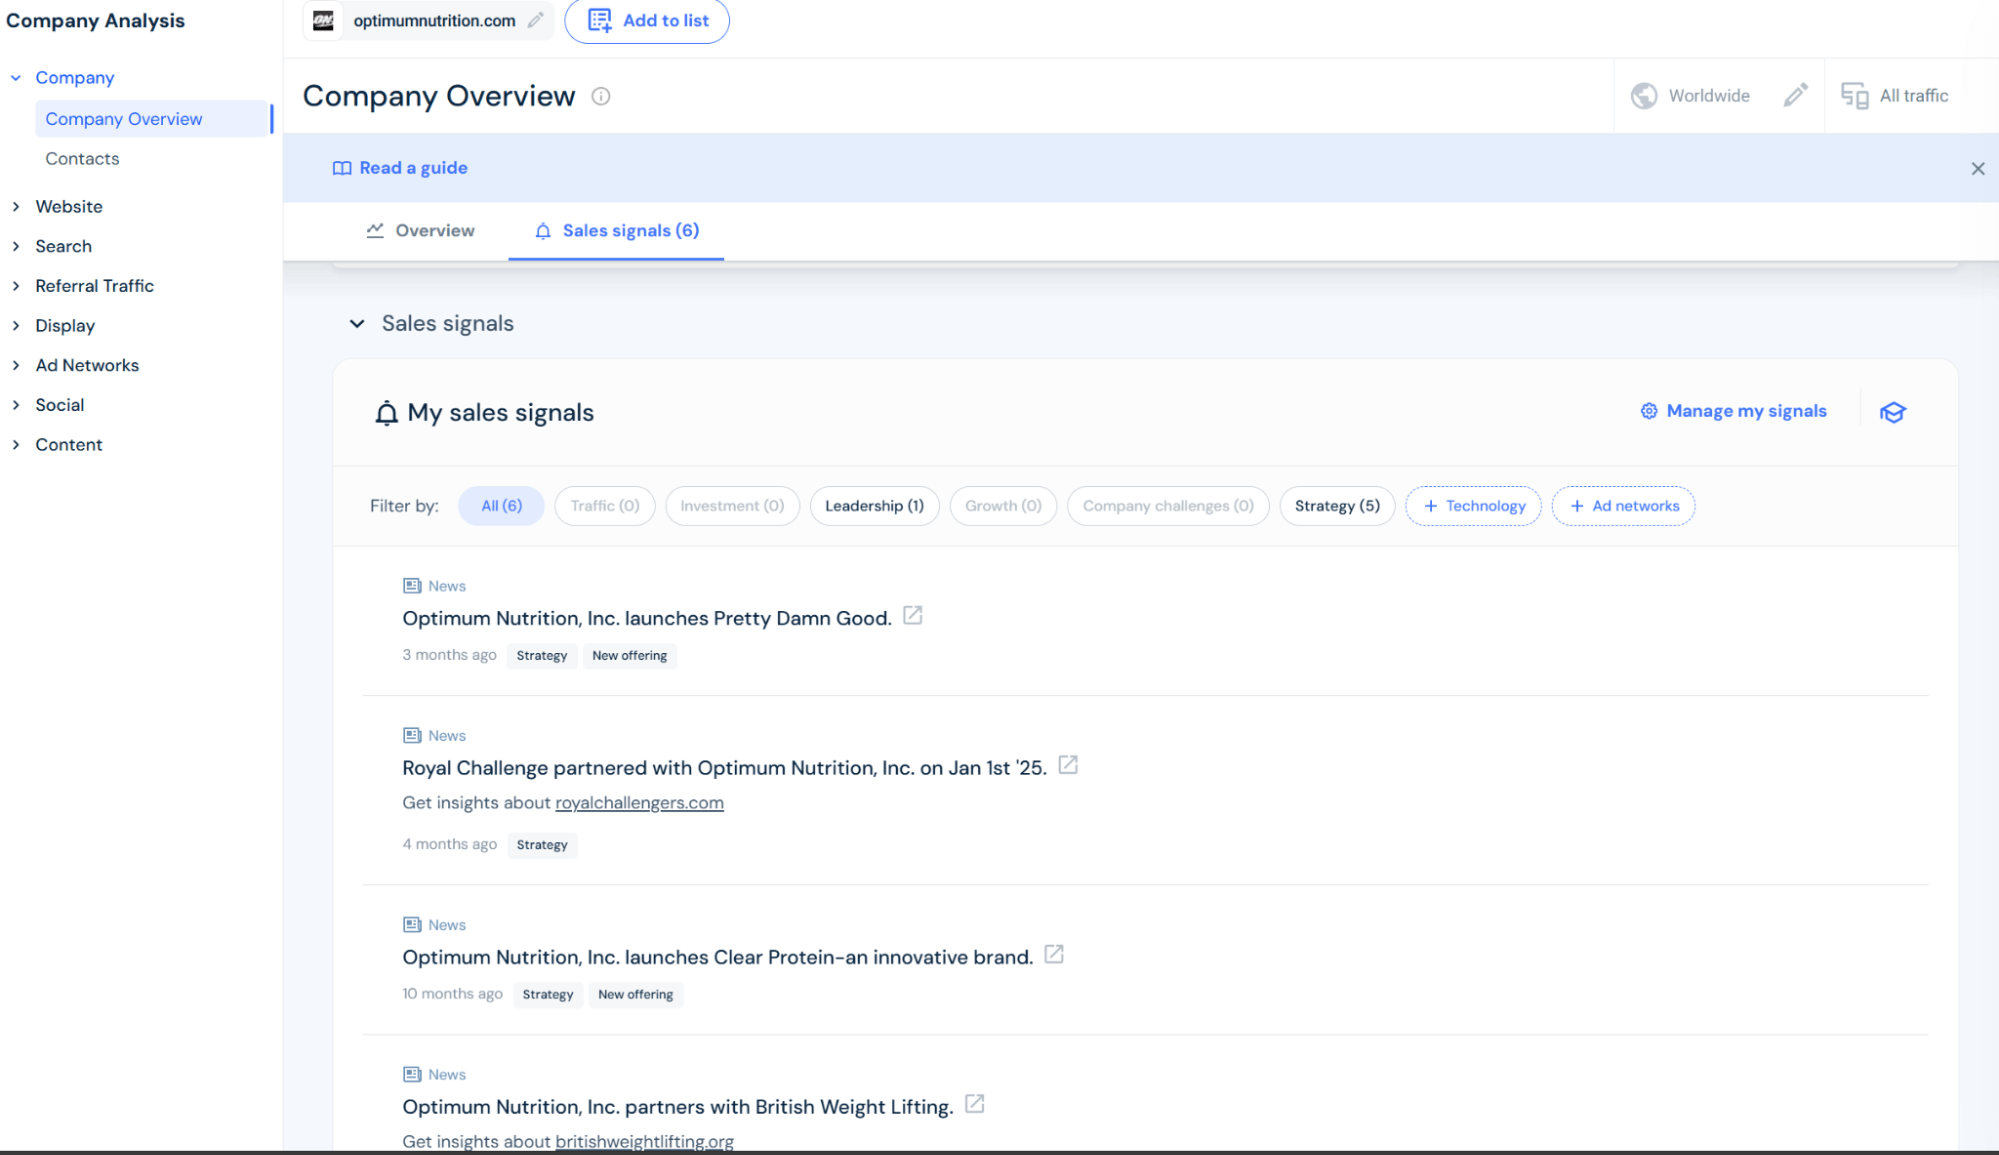
Task: Click the pencil icon next to optimumnutrition.com
Action: [x=536, y=20]
